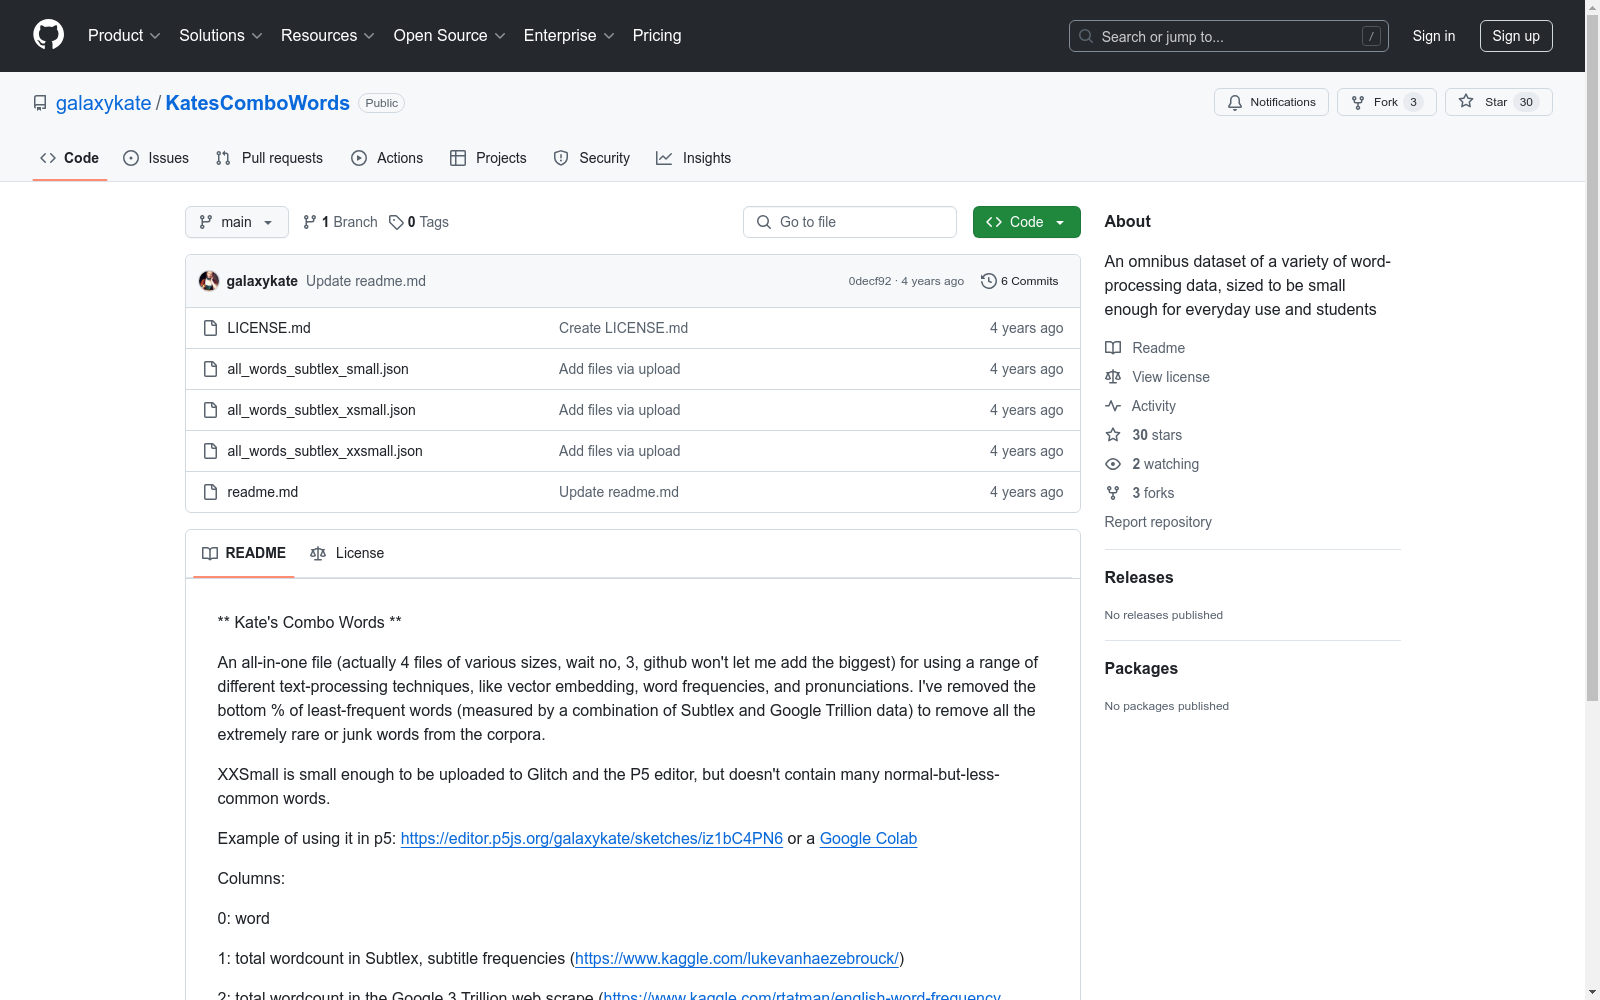The width and height of the screenshot is (1600, 1000).
Task: Click the Search or jump to field
Action: [1229, 36]
